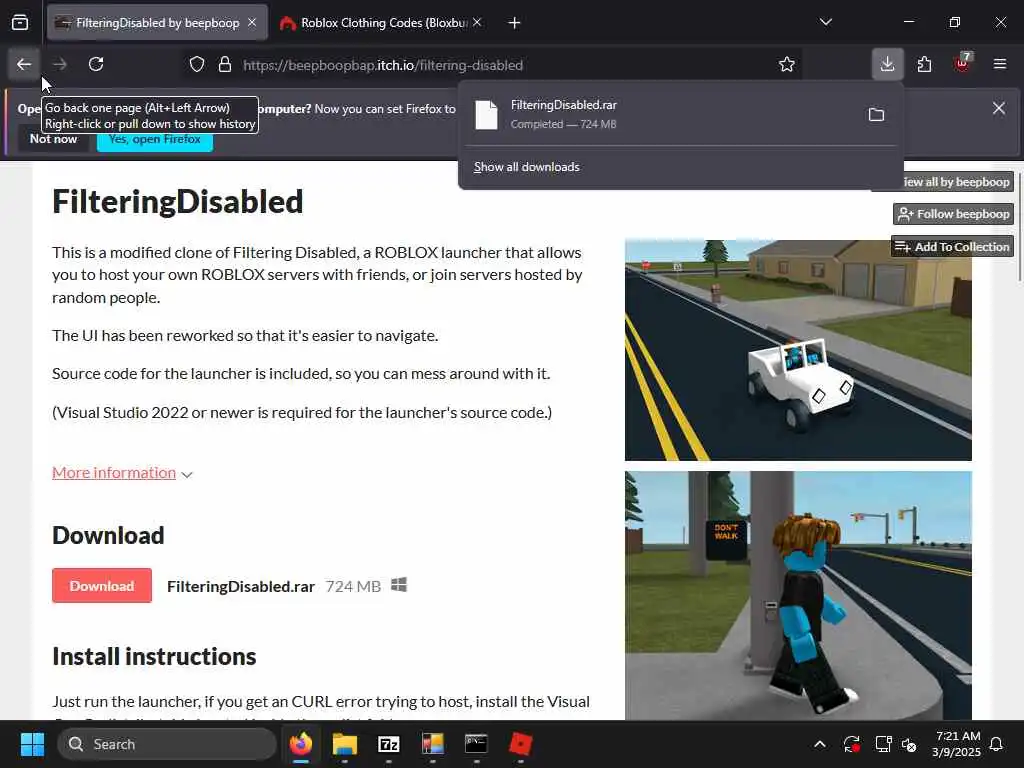Open Roblox from the taskbar
The height and width of the screenshot is (768, 1024).
pyautogui.click(x=520, y=744)
